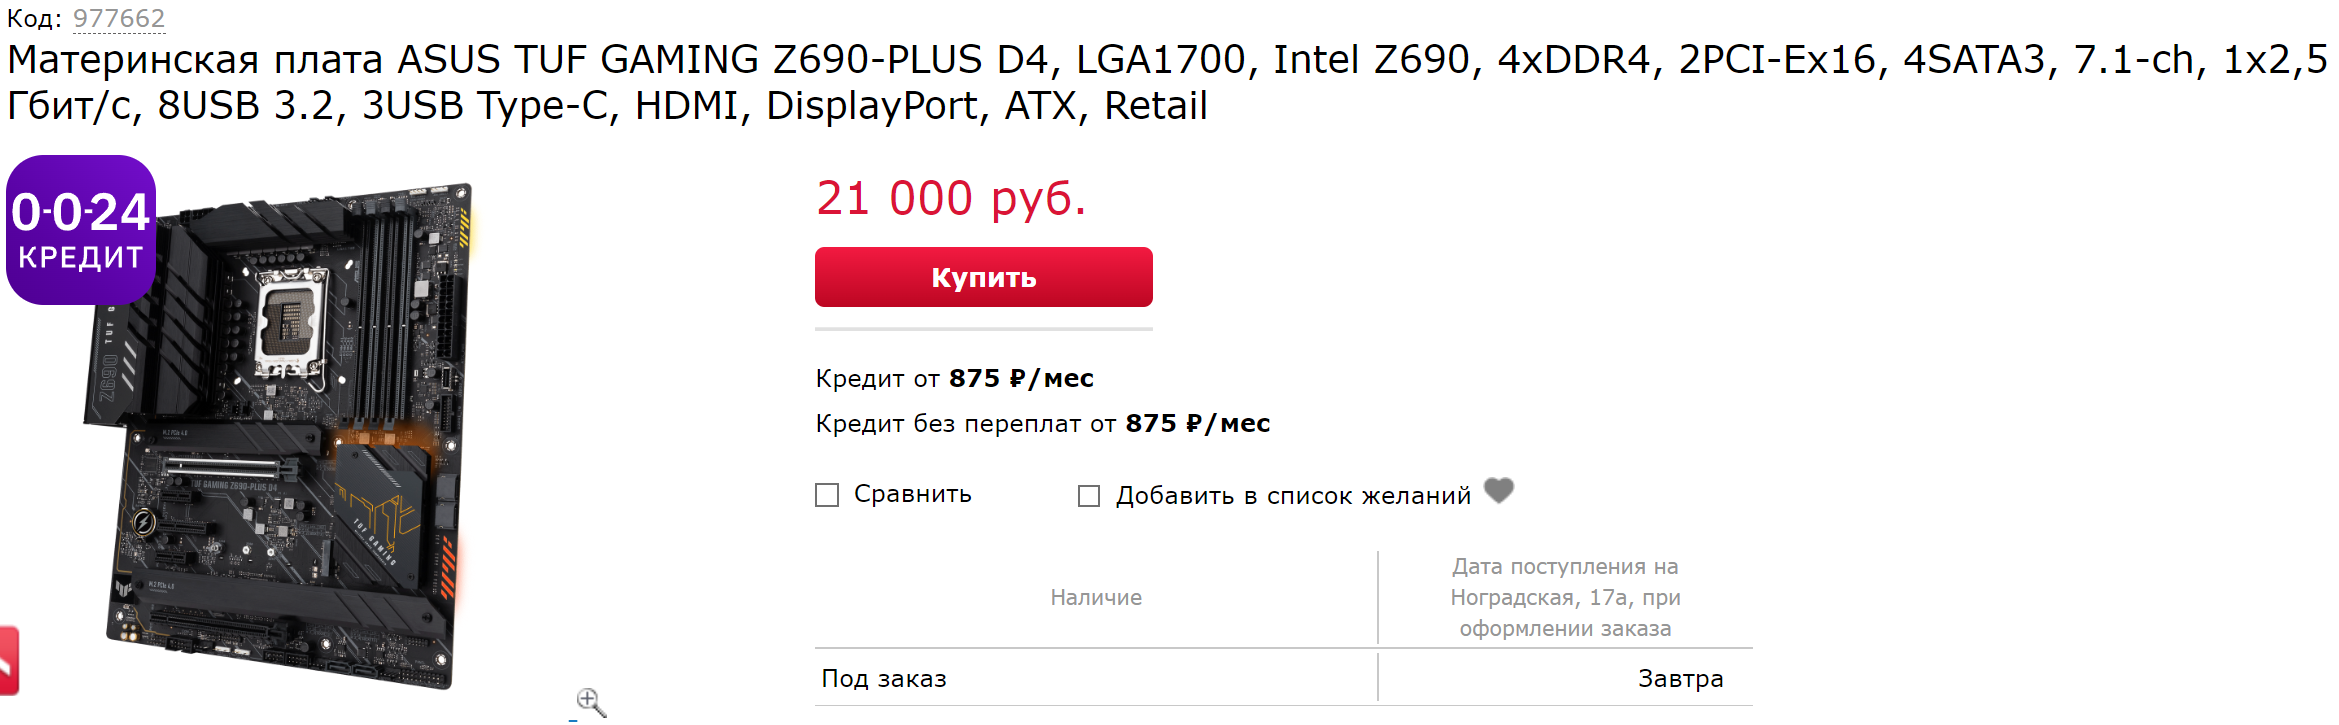Click the product code 977662
Screen dimensions: 2339x725
pyautogui.click(x=119, y=19)
